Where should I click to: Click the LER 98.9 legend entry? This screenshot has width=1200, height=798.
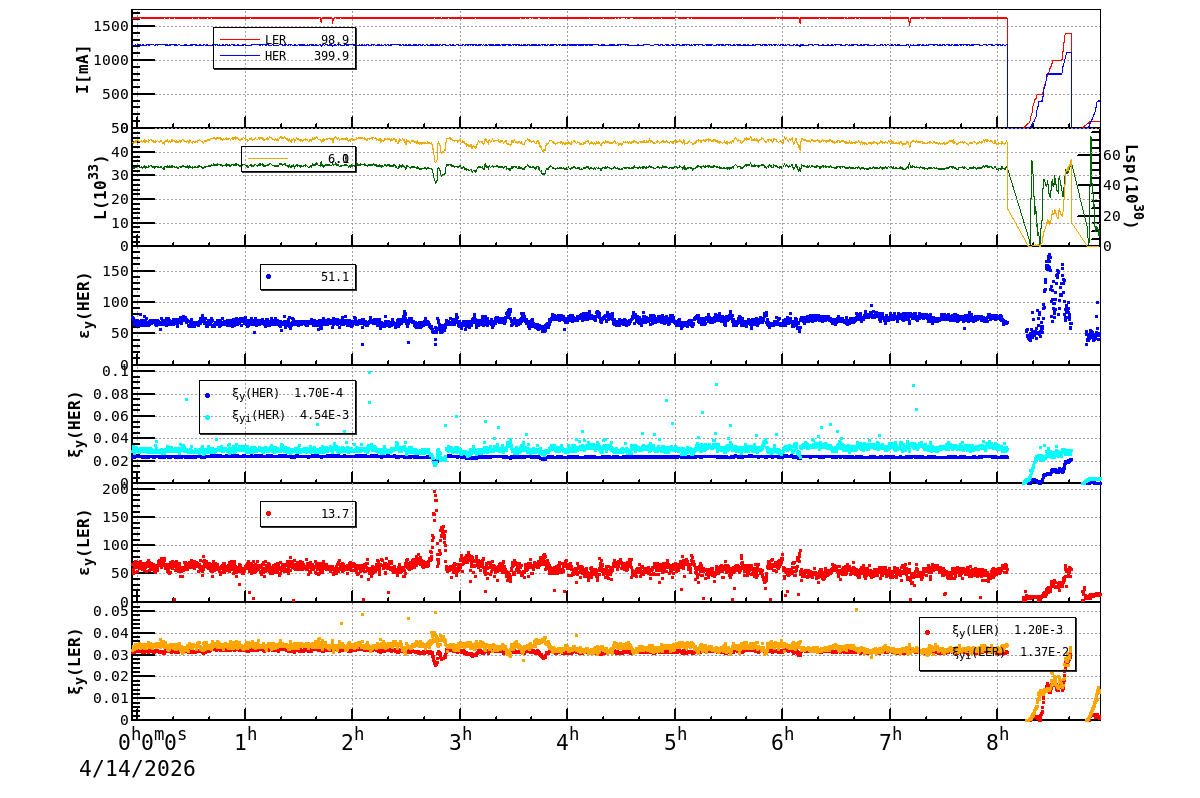tap(284, 40)
